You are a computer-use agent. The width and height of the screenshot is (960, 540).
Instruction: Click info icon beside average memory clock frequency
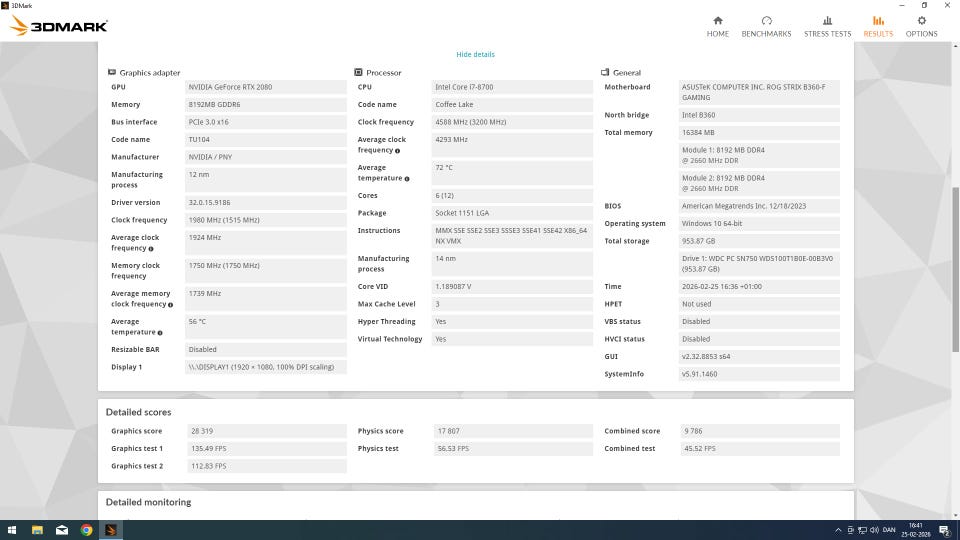click(x=171, y=304)
